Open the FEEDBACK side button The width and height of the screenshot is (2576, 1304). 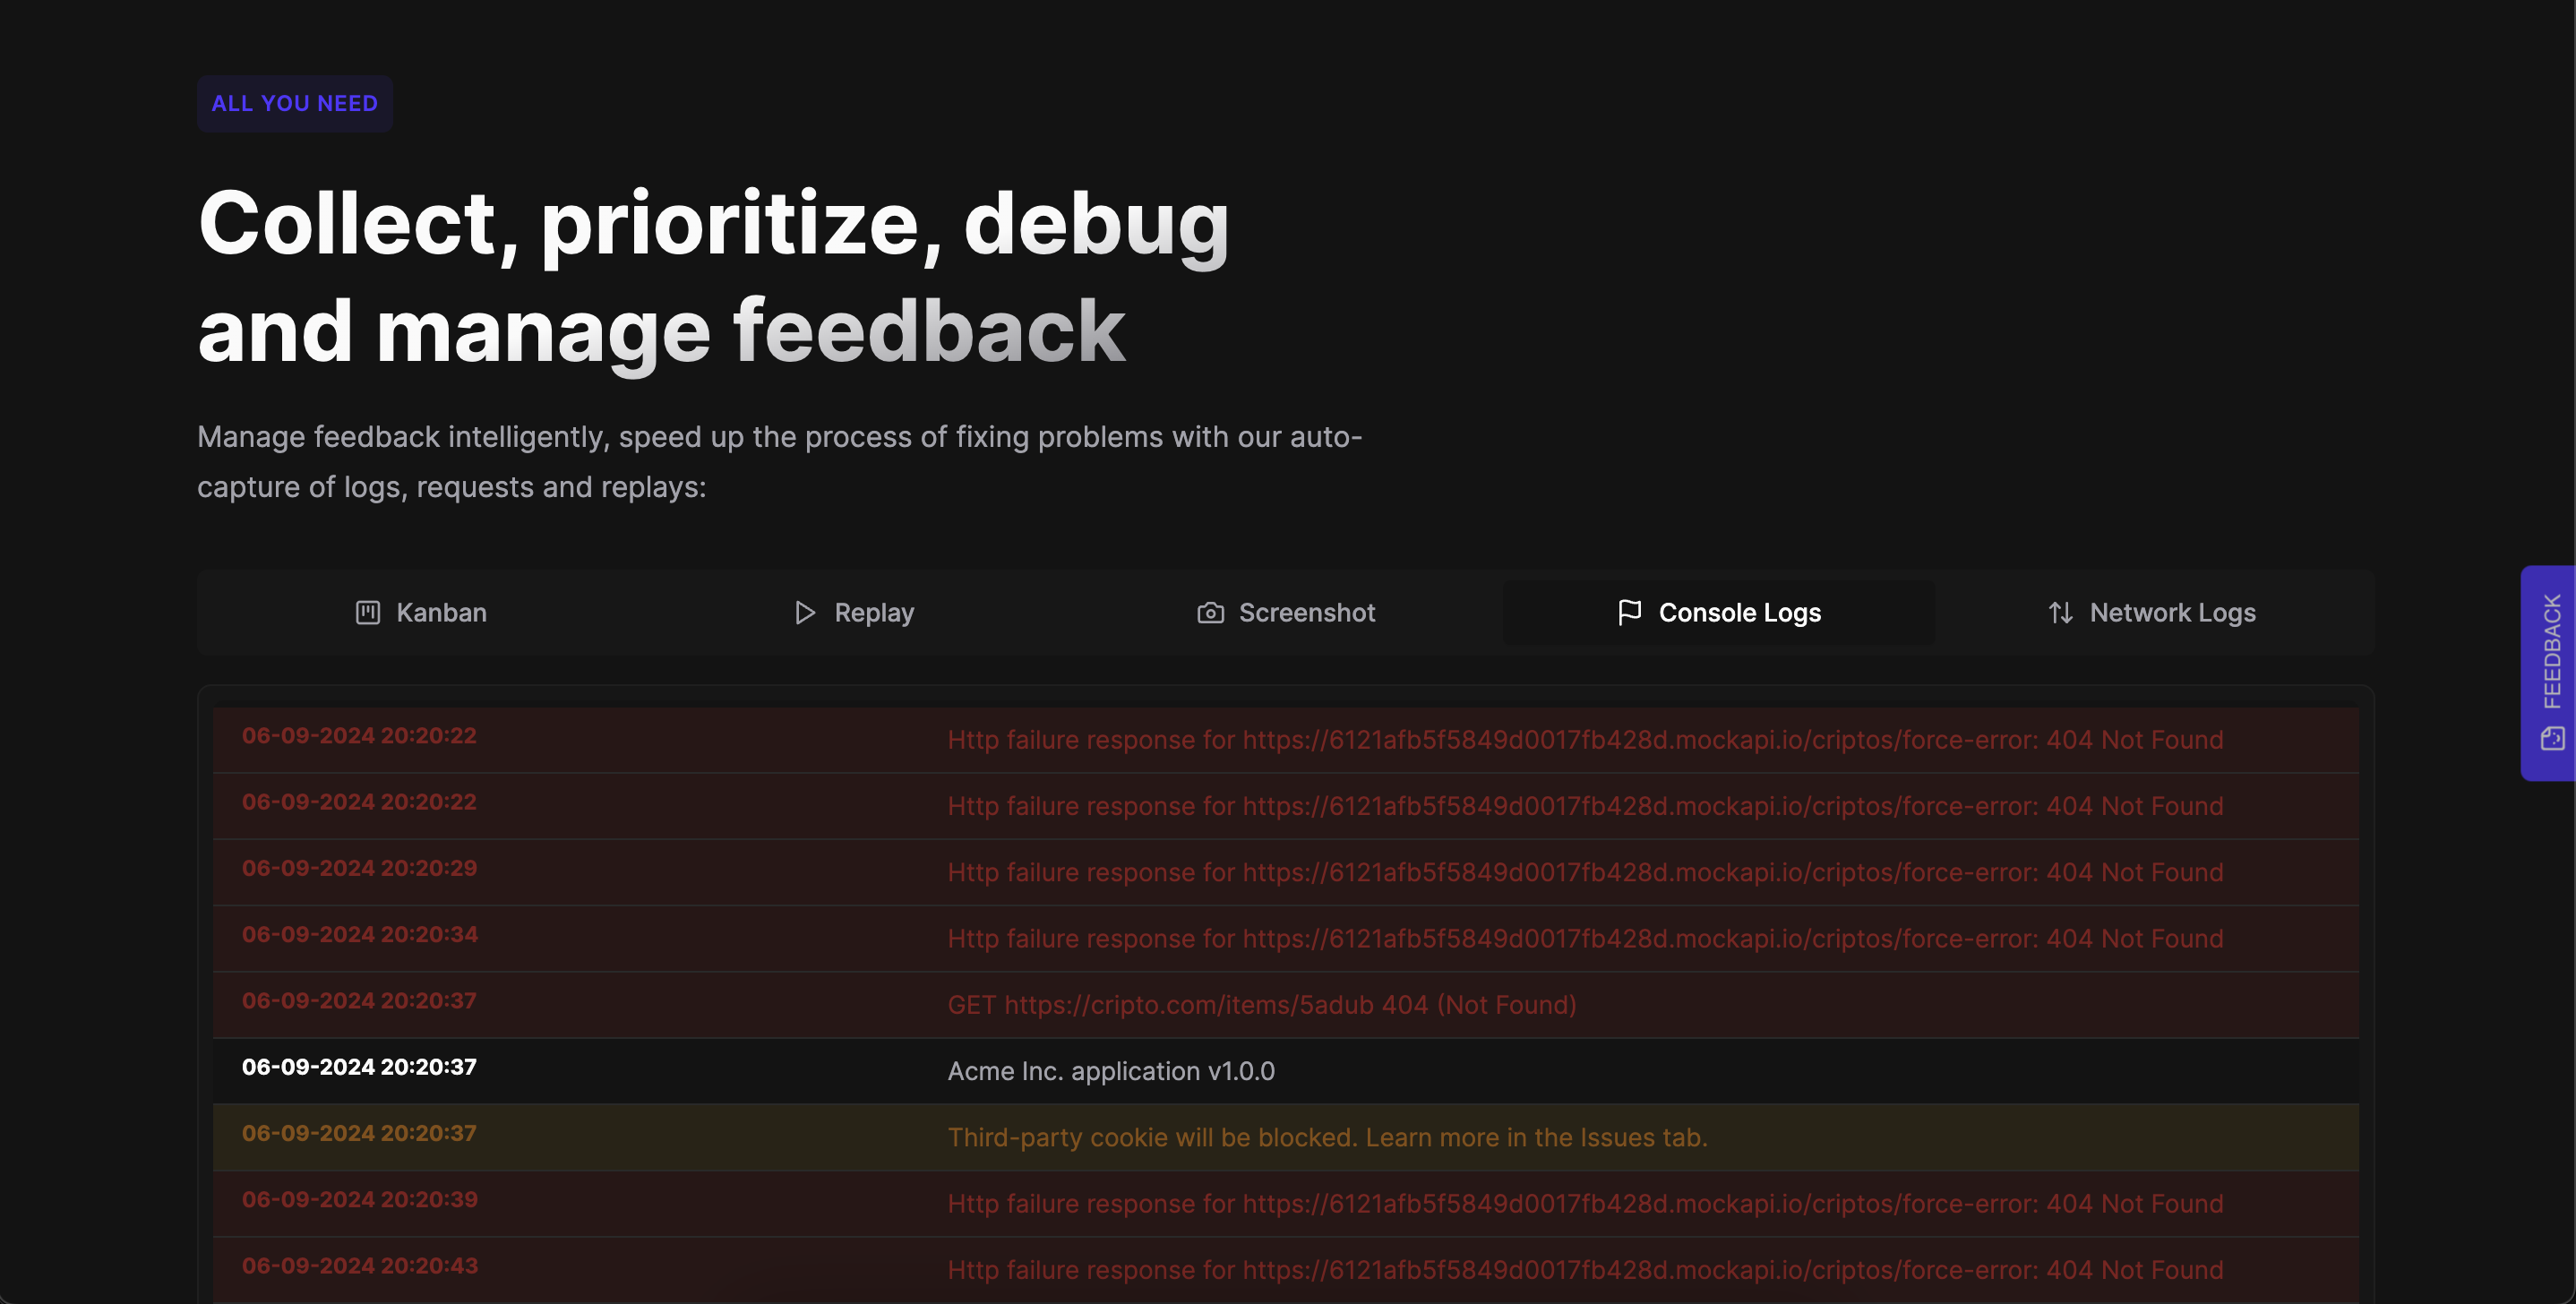2548,673
